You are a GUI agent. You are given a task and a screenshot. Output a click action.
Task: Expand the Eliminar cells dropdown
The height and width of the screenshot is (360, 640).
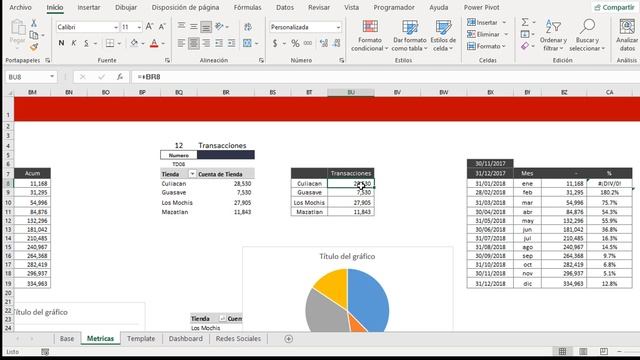pos(506,34)
